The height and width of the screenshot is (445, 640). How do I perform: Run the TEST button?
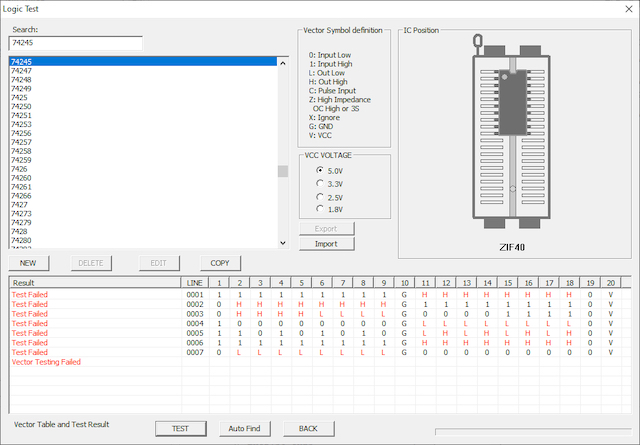tap(180, 429)
